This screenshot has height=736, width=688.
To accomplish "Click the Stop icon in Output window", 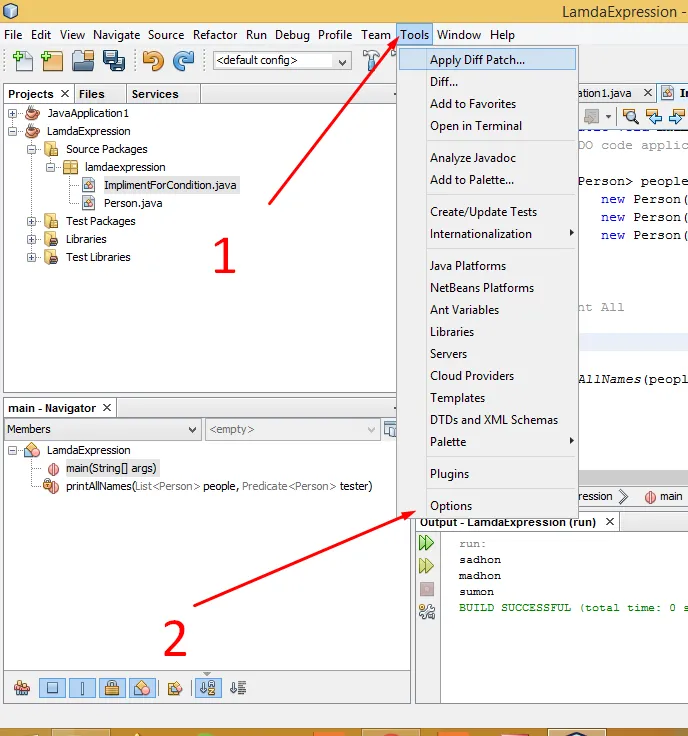I will point(427,589).
